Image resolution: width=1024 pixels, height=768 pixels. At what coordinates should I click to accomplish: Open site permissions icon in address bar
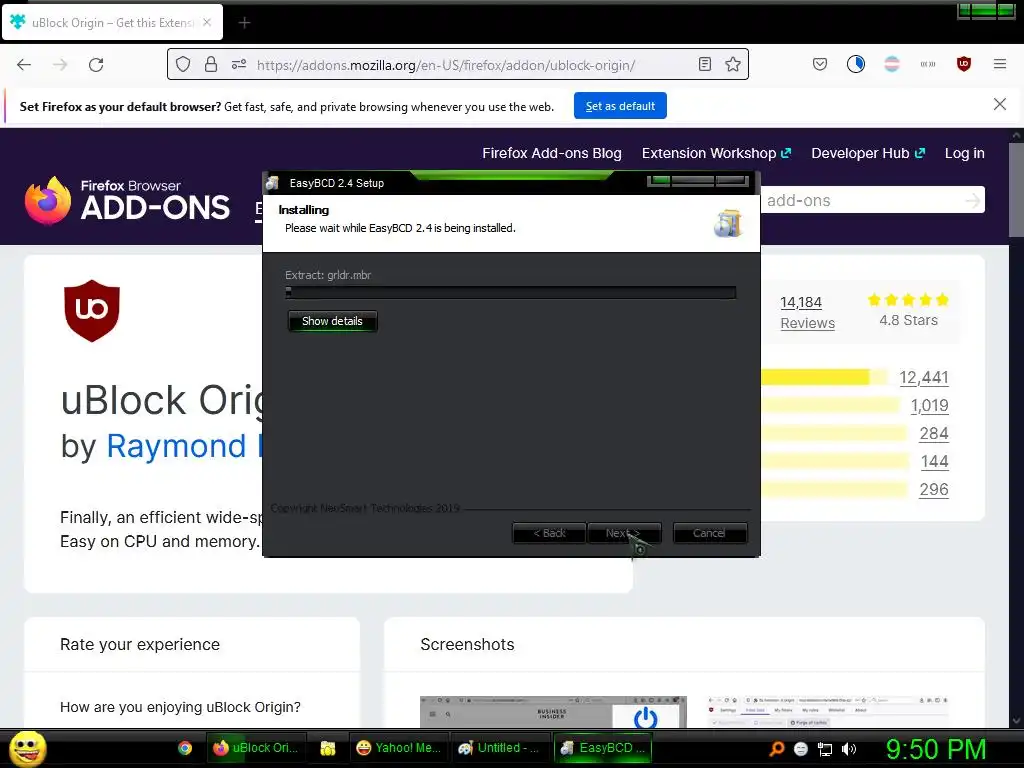tap(239, 64)
